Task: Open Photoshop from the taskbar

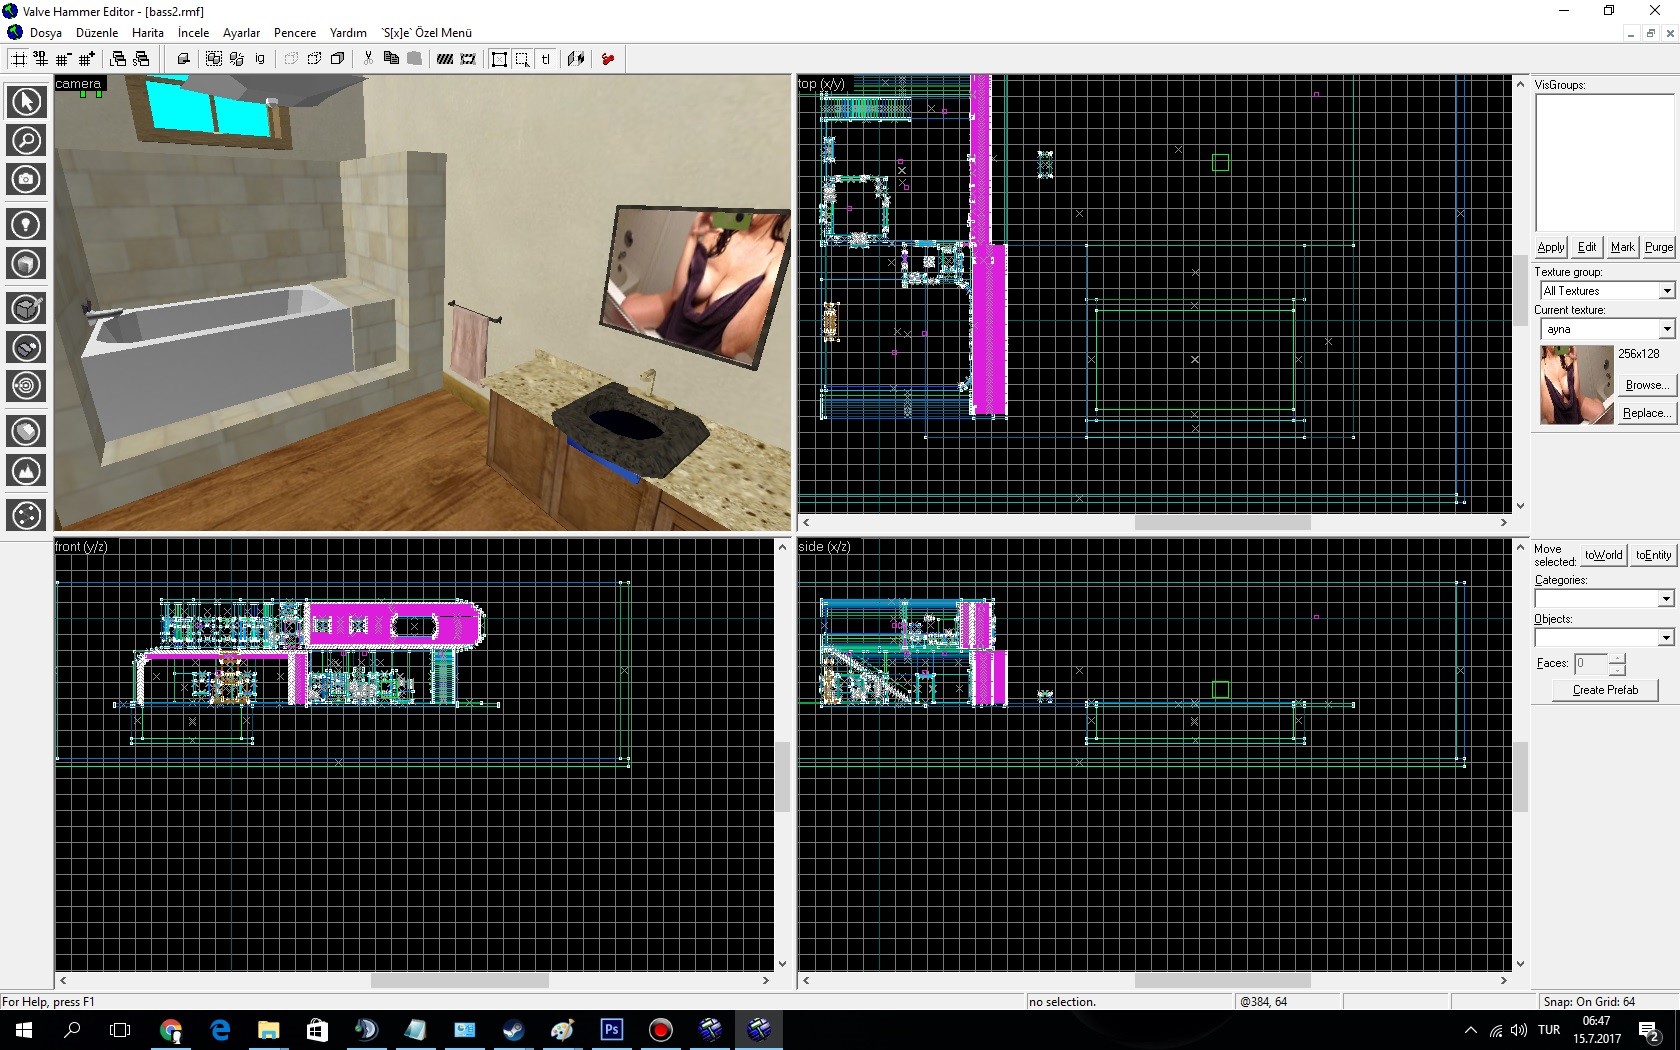Action: click(x=611, y=1030)
